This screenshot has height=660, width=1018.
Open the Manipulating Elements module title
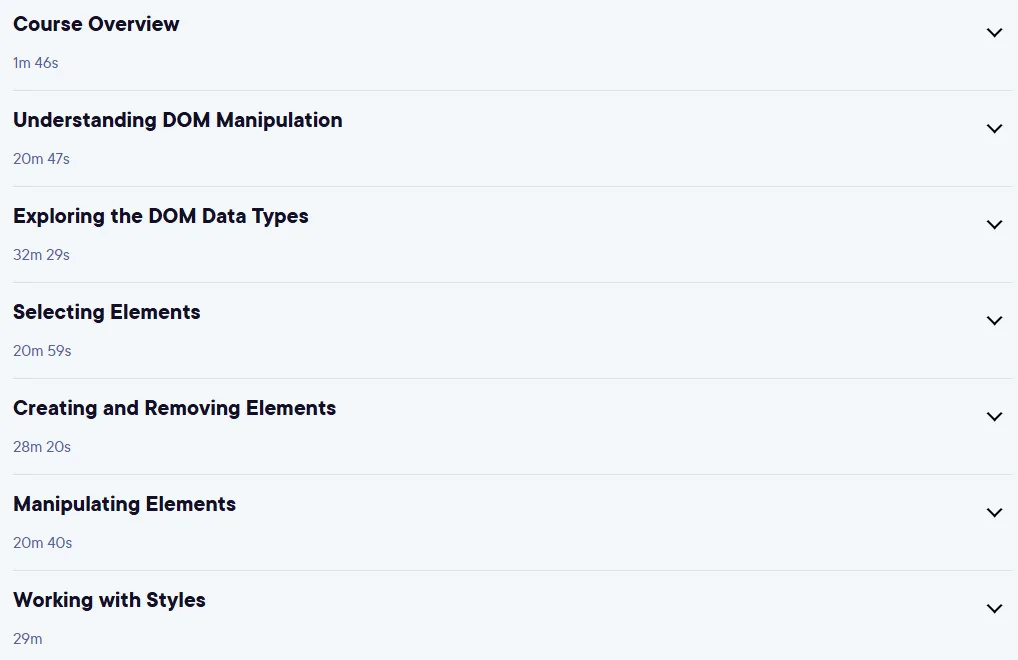tap(125, 504)
